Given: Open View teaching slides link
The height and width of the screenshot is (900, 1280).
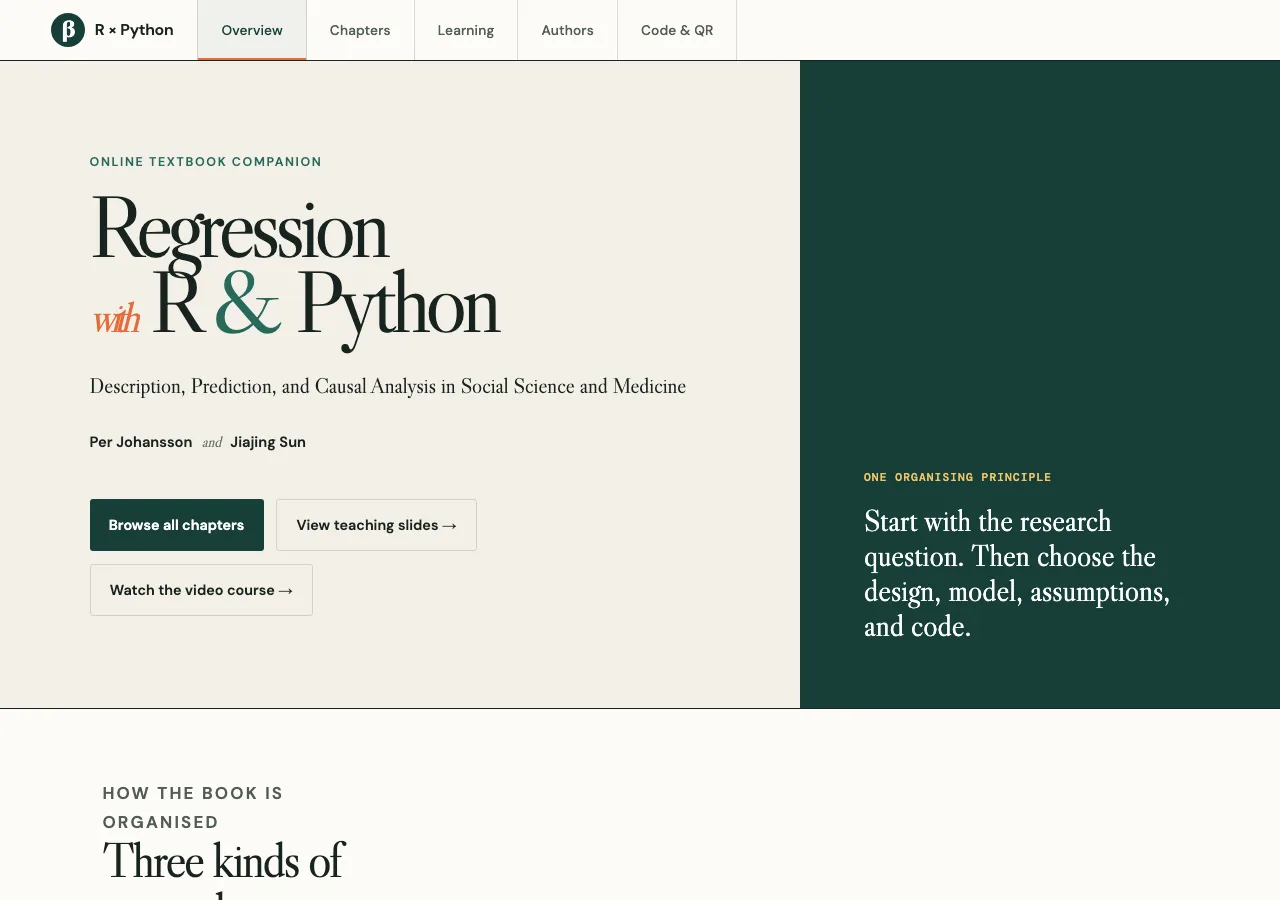Looking at the screenshot, I should (376, 525).
